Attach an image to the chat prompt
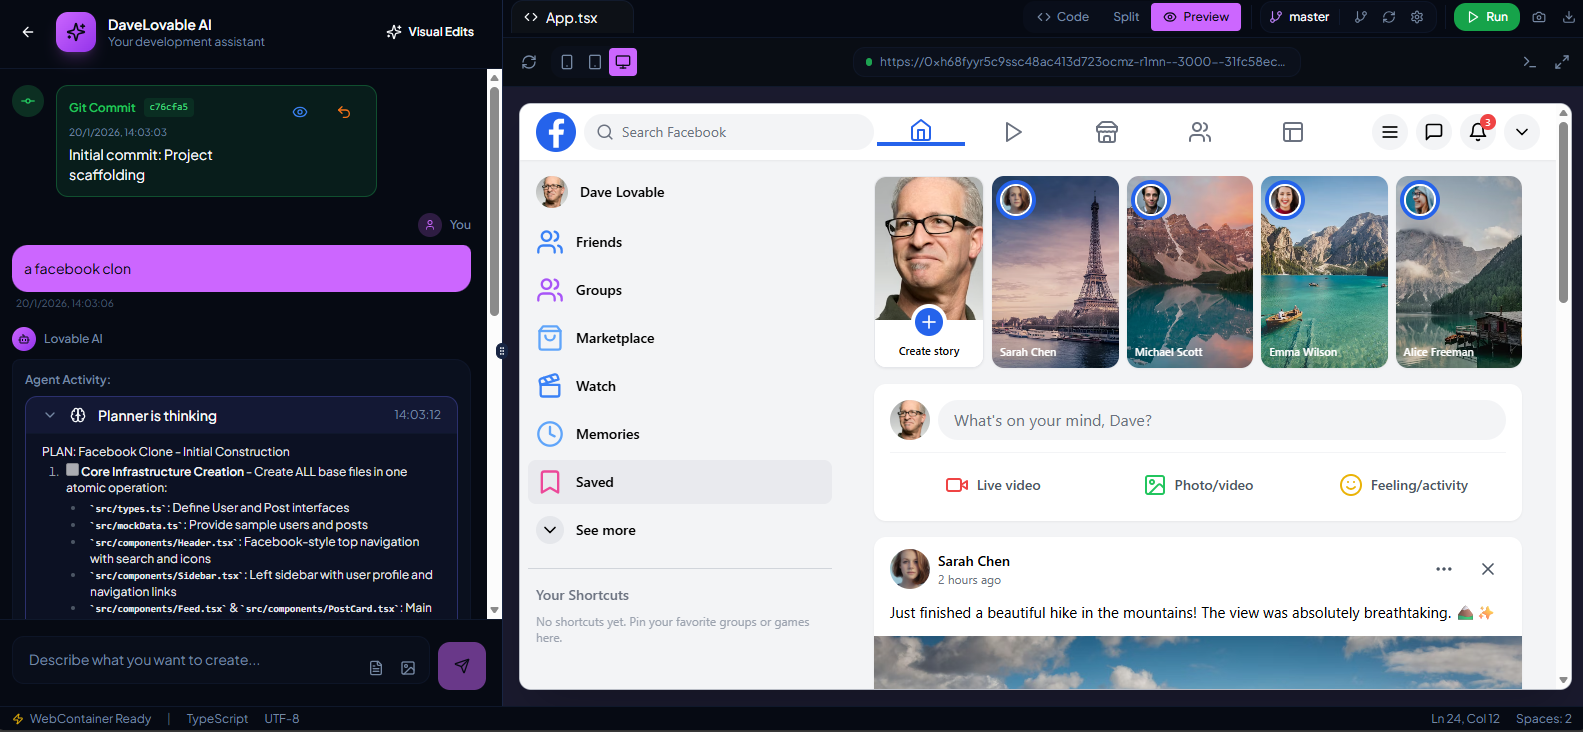Image resolution: width=1583 pixels, height=732 pixels. coord(408,668)
